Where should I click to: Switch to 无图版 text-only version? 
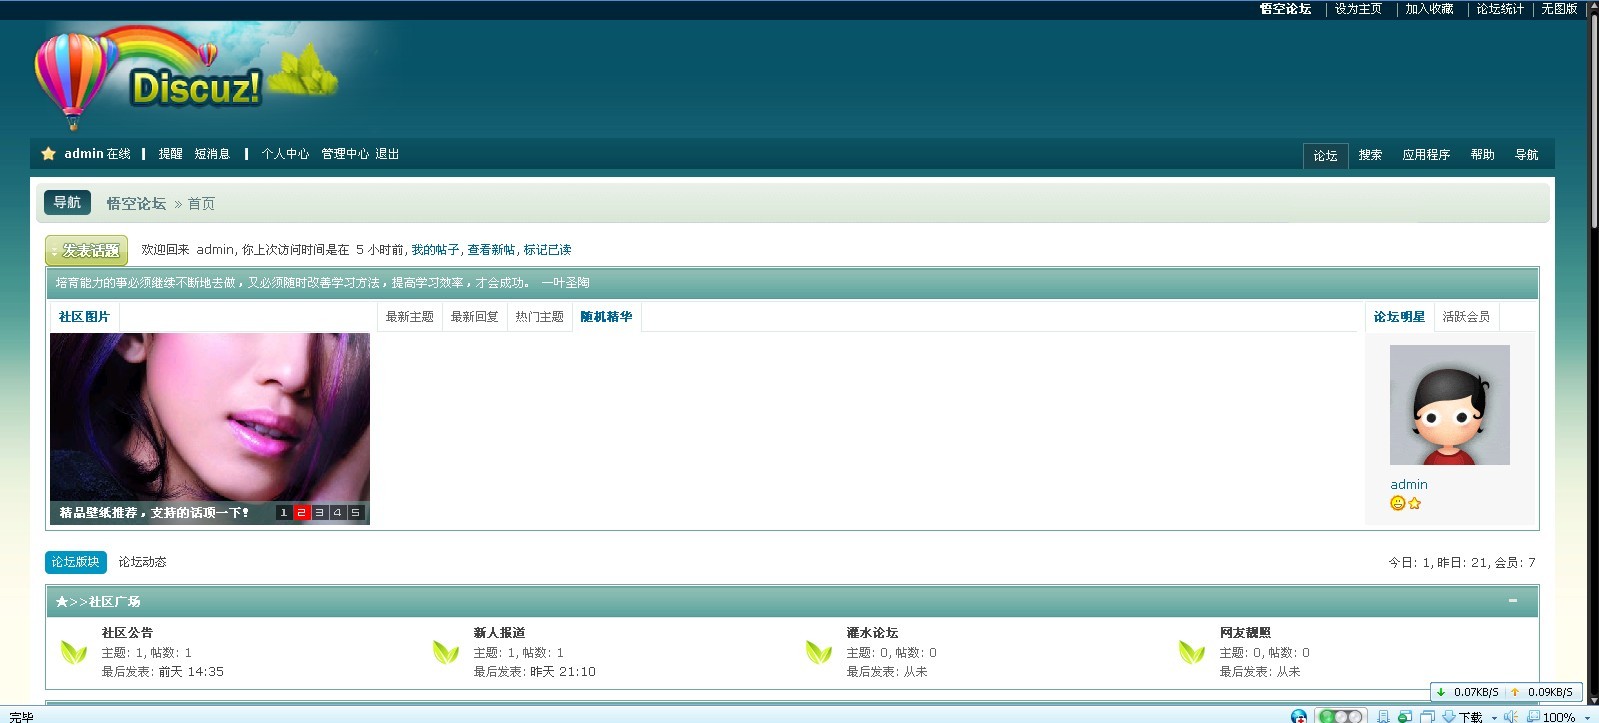(1559, 9)
